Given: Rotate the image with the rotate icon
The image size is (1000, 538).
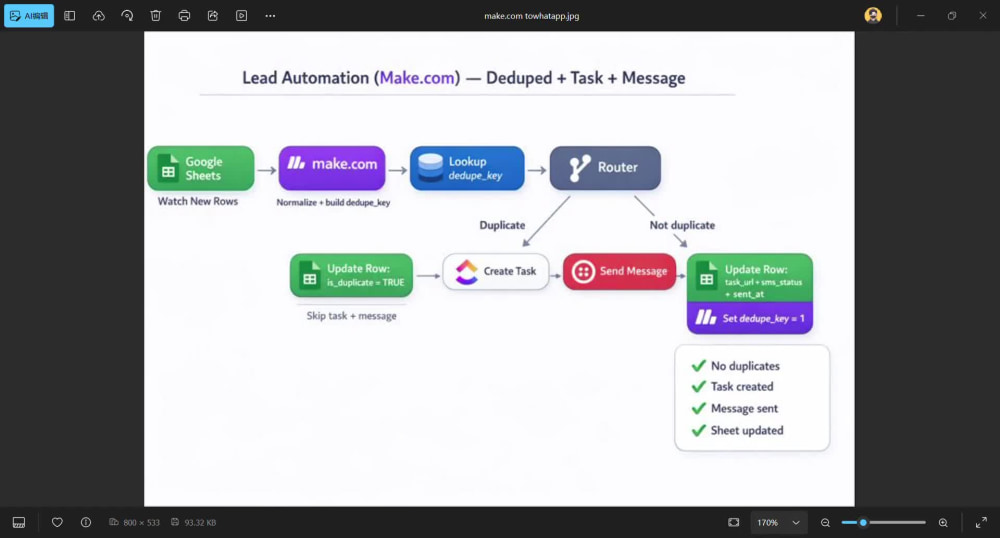Looking at the screenshot, I should pos(127,16).
